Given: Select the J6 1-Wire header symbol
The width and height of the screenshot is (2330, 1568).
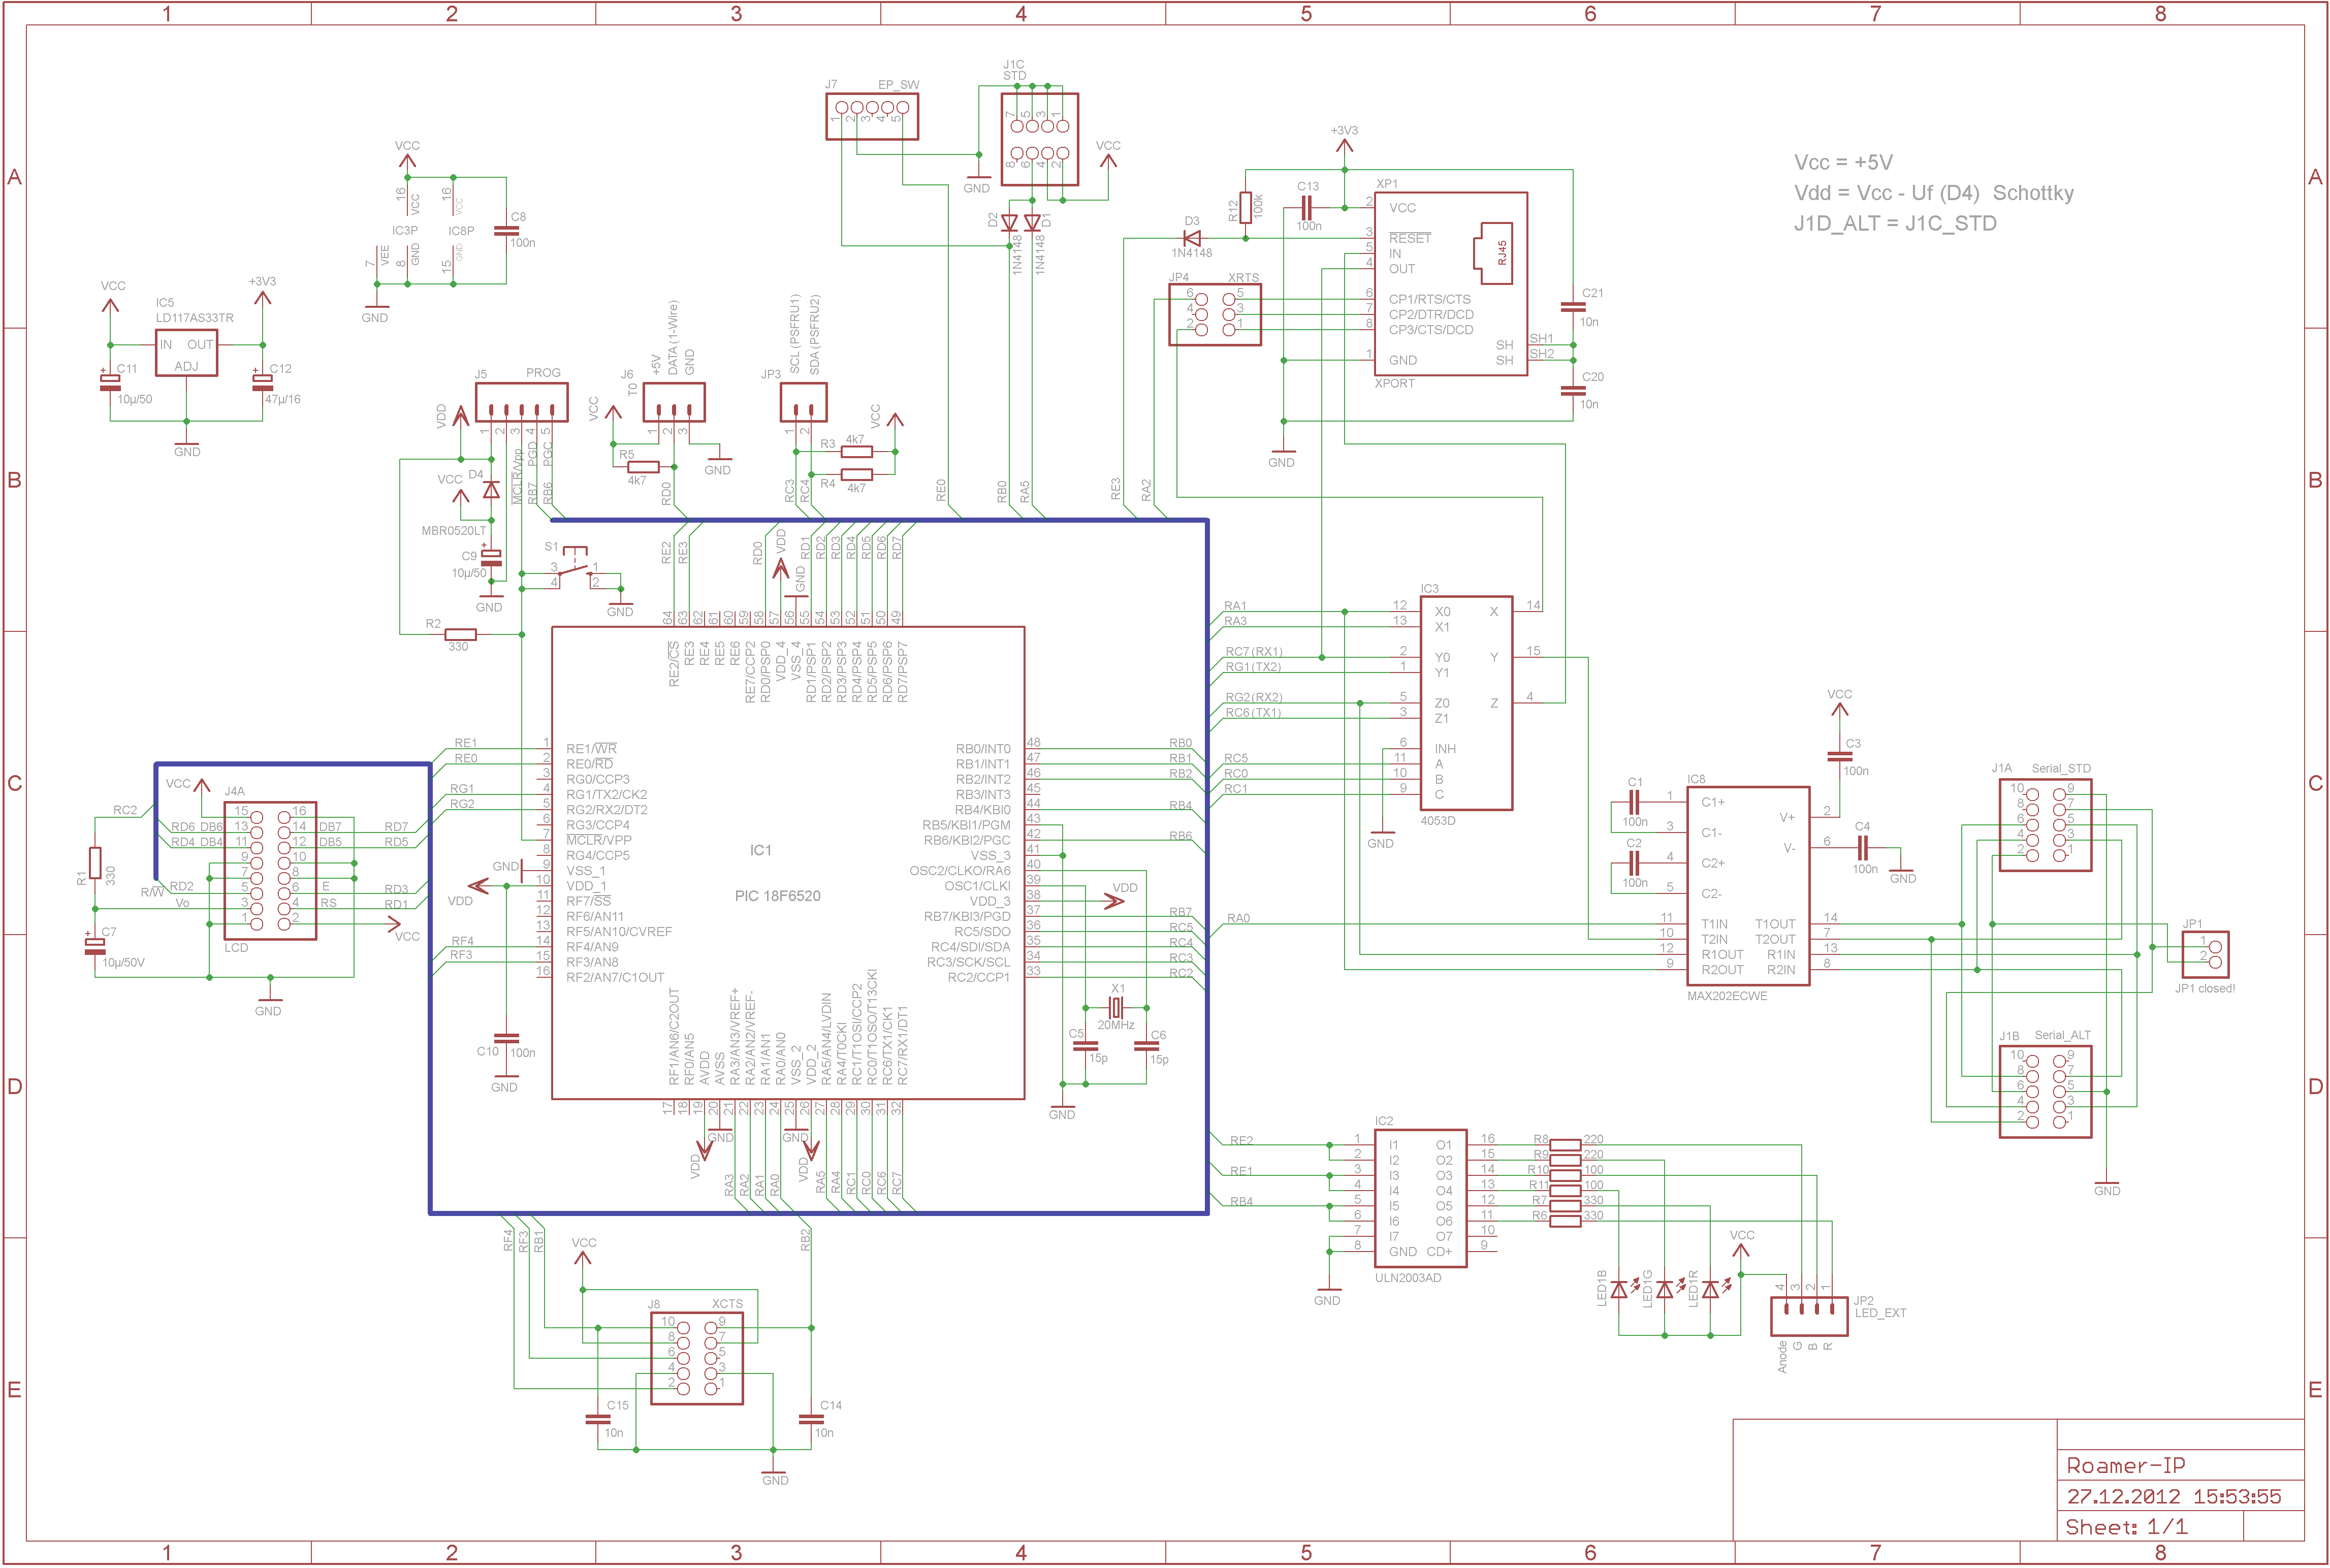Looking at the screenshot, I should pyautogui.click(x=673, y=402).
